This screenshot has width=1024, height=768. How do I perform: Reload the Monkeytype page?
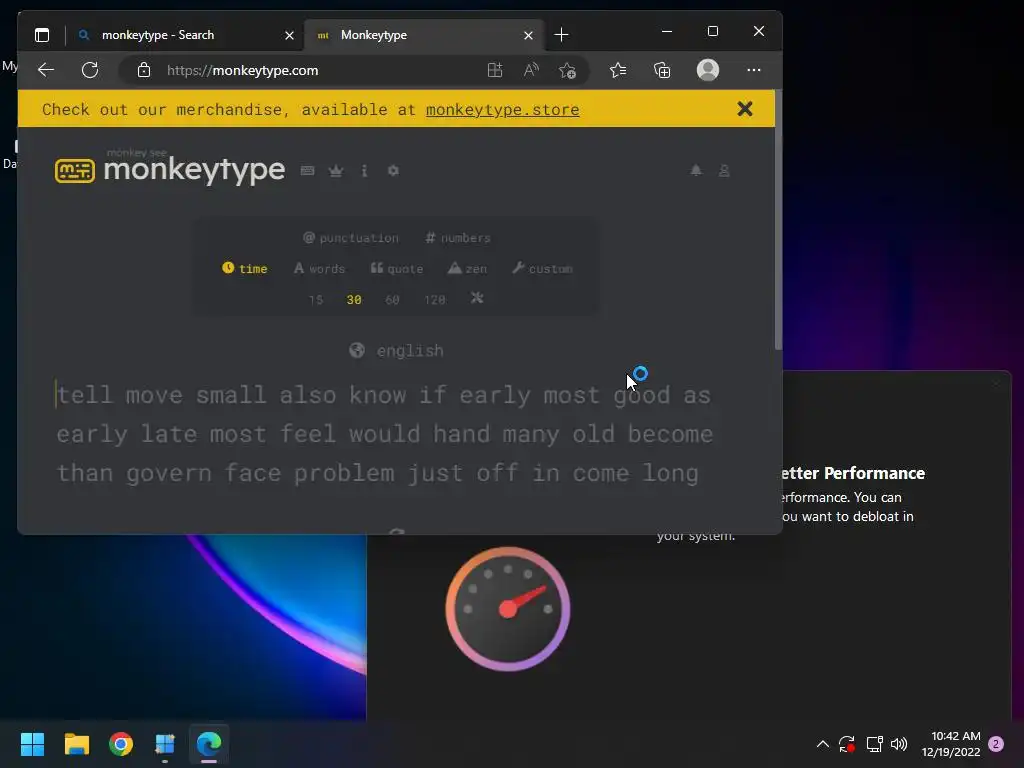90,70
